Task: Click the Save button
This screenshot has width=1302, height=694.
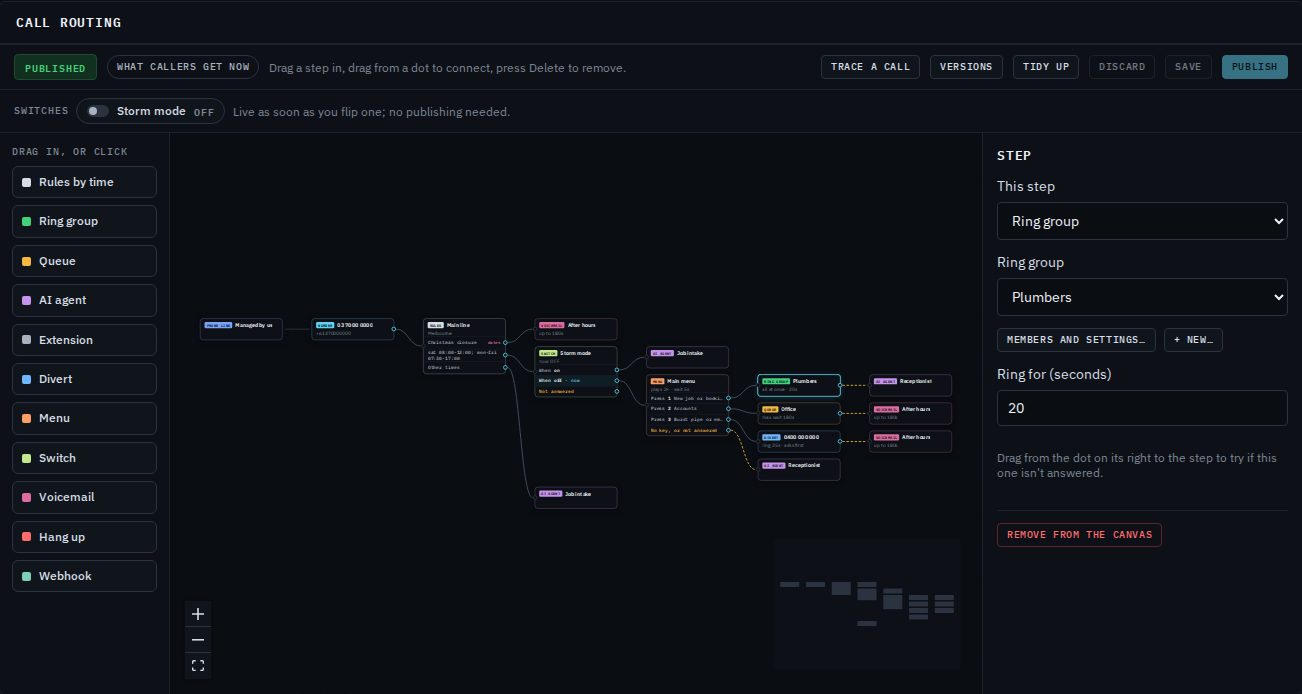Action: 1188,67
